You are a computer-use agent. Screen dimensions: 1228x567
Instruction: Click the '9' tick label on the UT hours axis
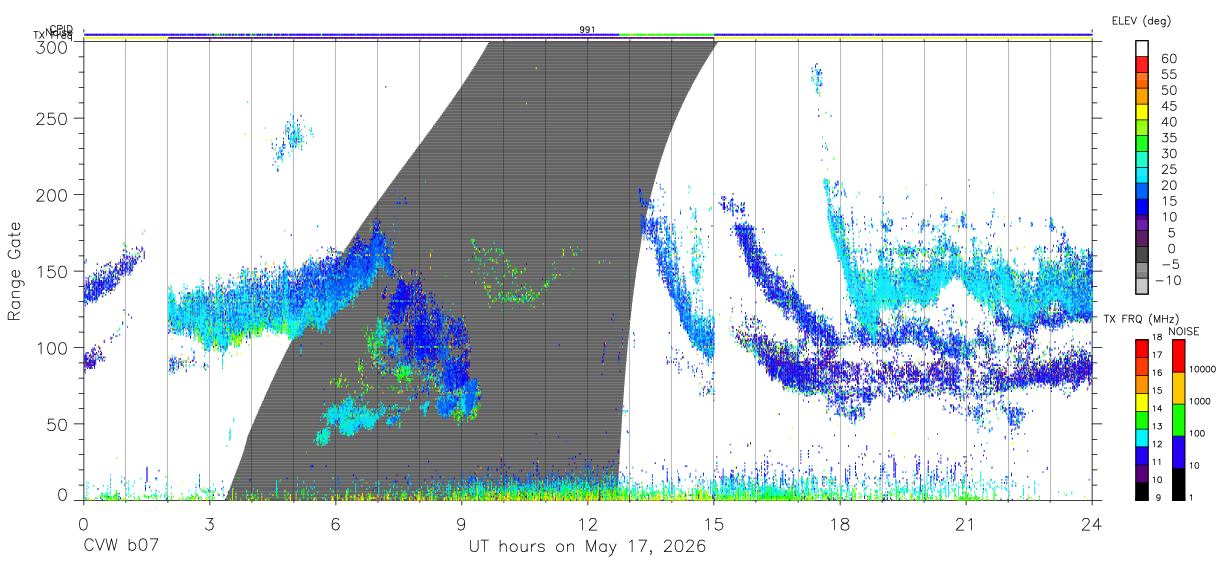461,525
